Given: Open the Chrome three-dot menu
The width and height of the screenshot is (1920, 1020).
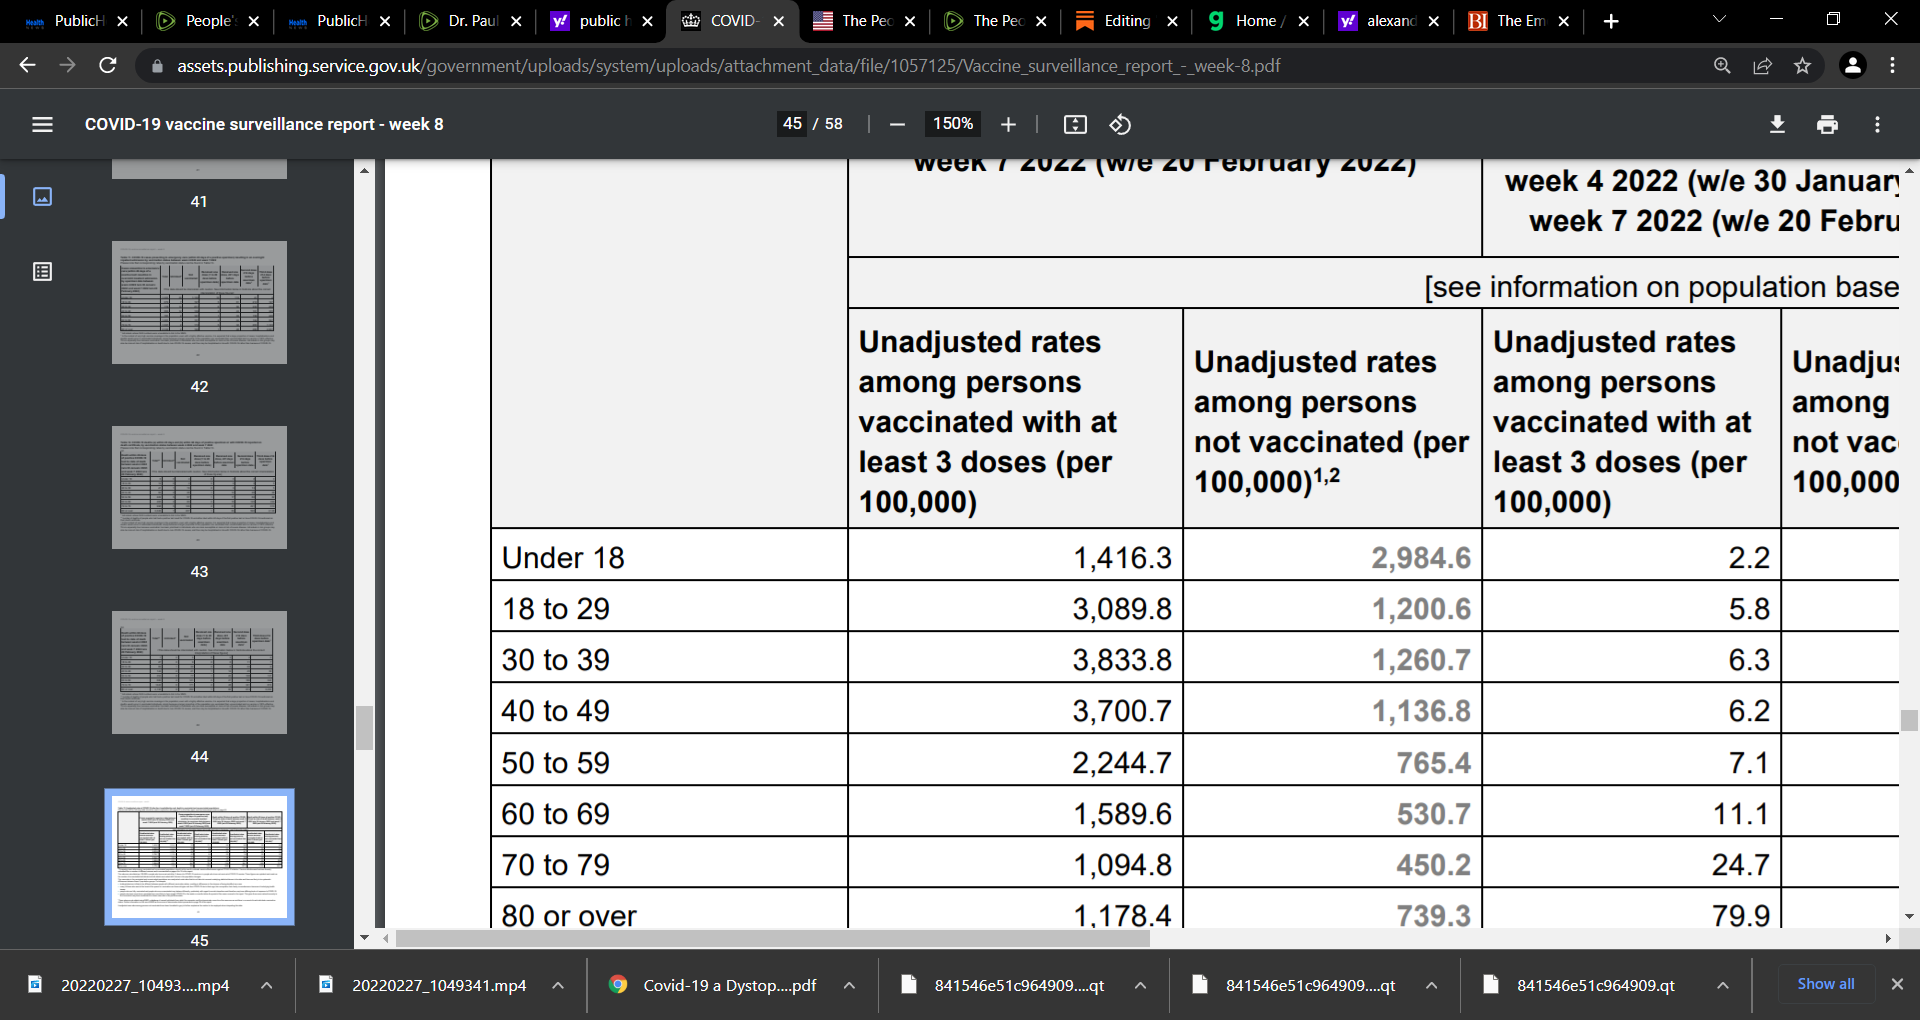Looking at the screenshot, I should [1892, 65].
